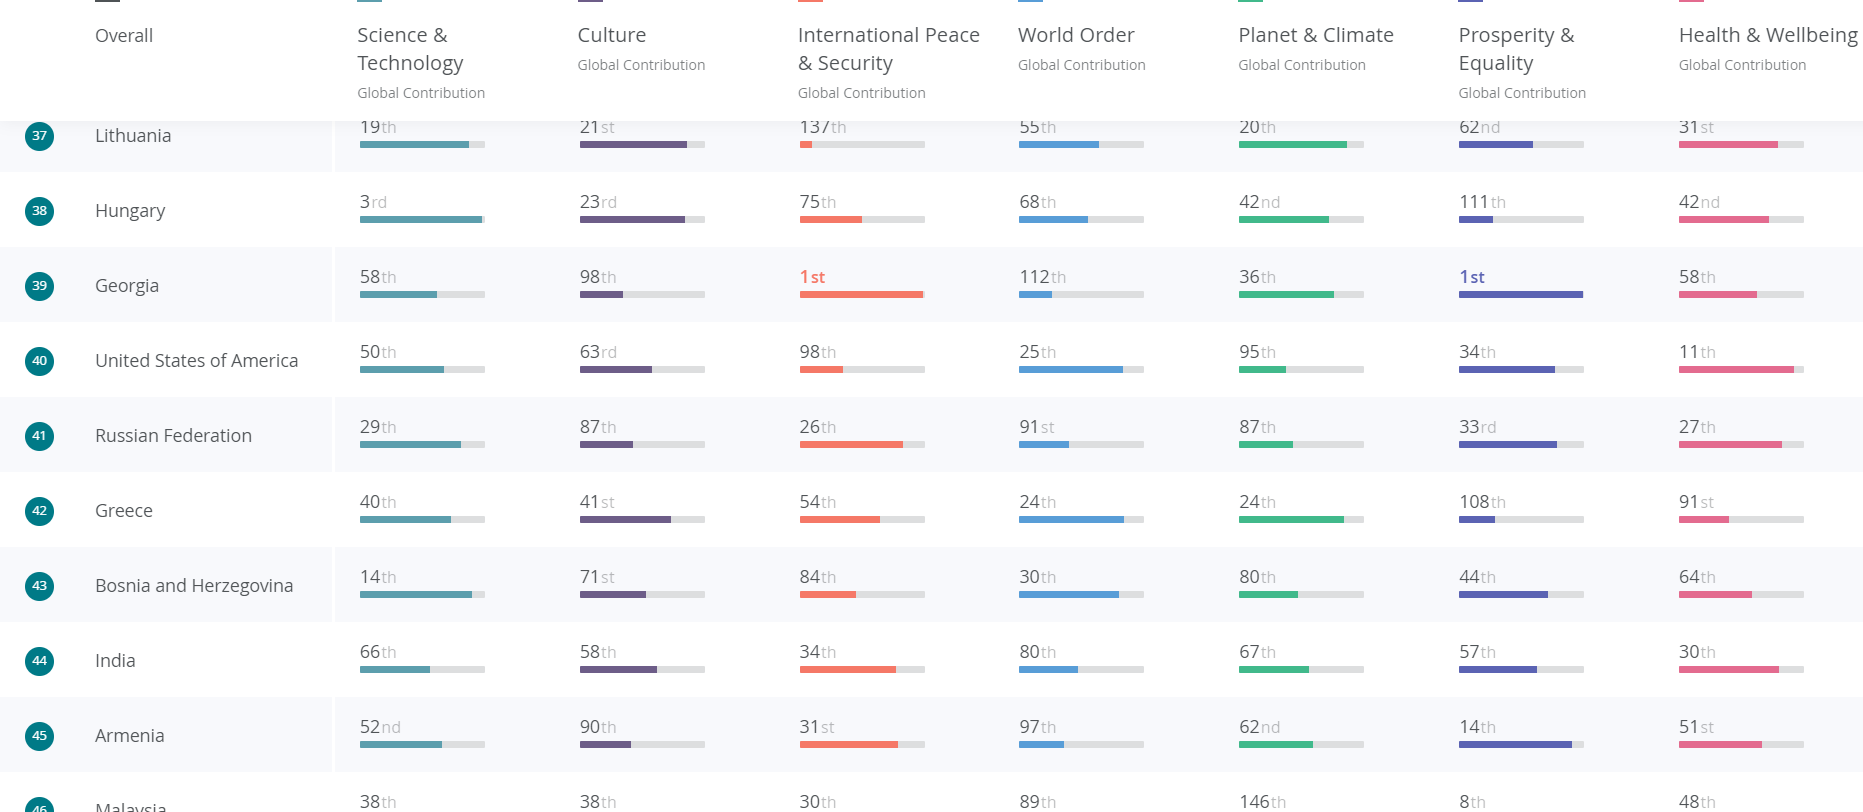Viewport: 1863px width, 812px height.
Task: Click Armenia's 90th Culture rank
Action: [x=598, y=727]
